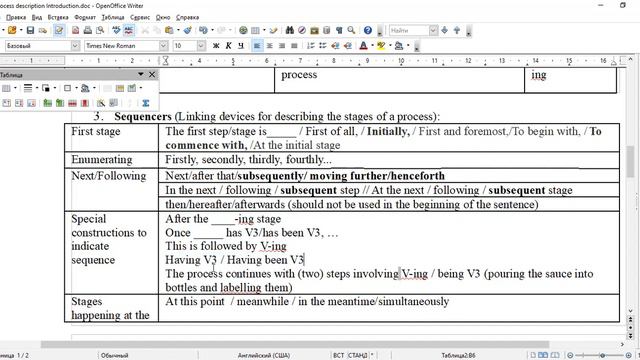Viewport: 640px width, 360px height.
Task: Open page preview icon
Action: tap(100, 30)
